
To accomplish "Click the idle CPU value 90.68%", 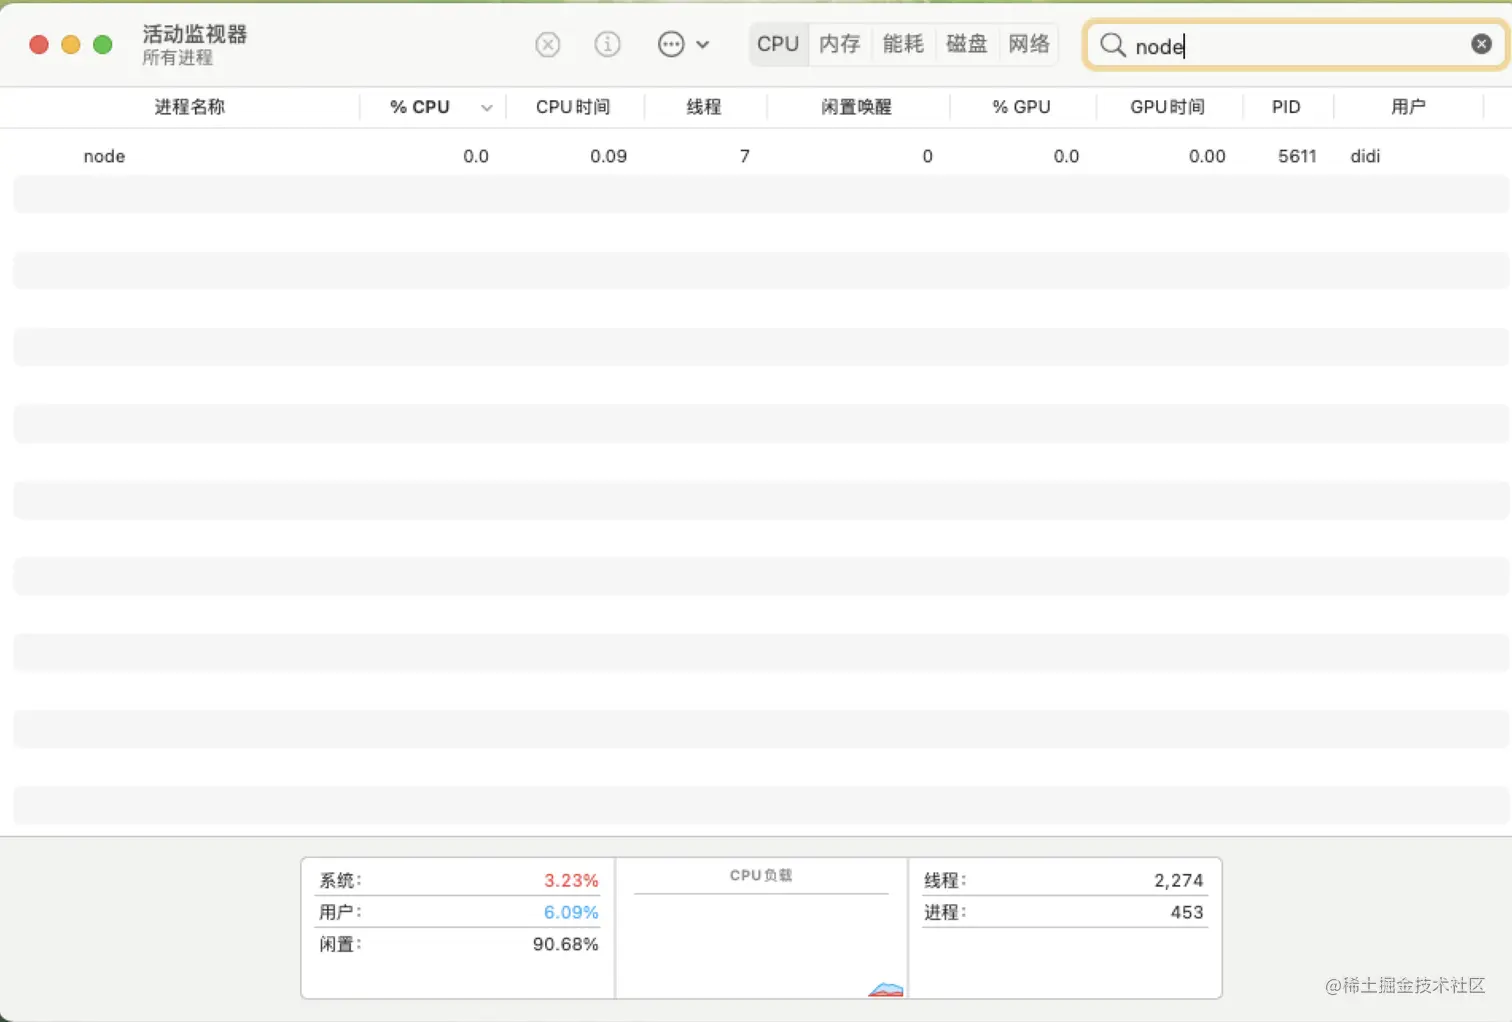I will 565,944.
